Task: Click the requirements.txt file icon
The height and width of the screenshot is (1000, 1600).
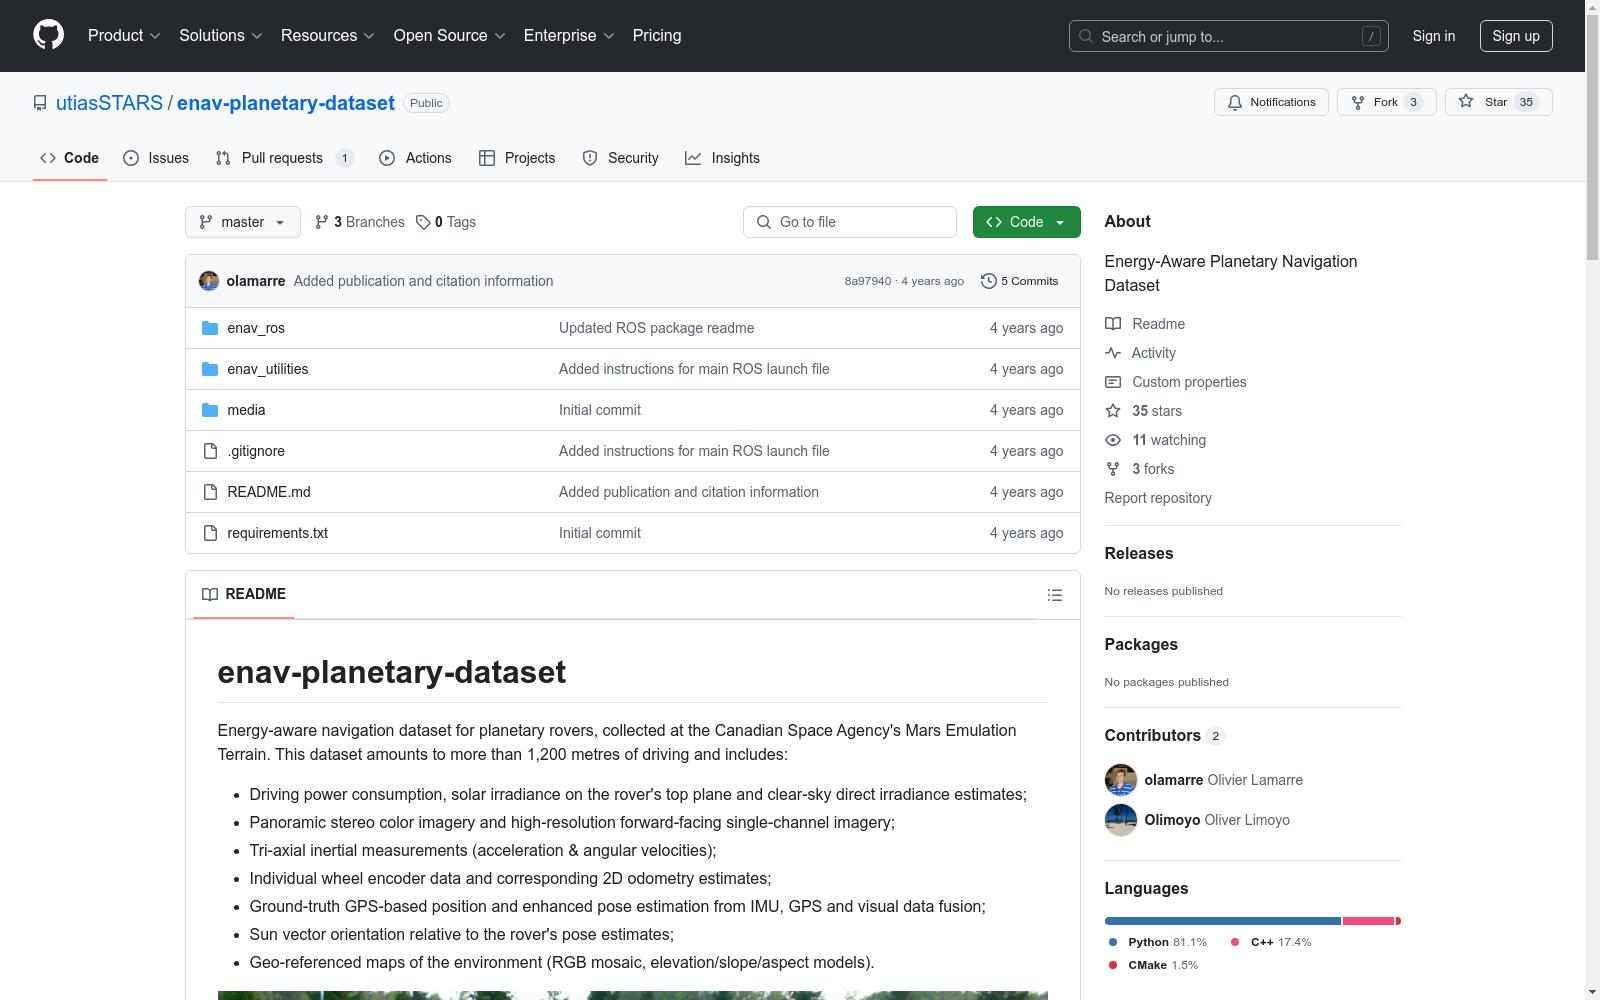Action: point(210,533)
